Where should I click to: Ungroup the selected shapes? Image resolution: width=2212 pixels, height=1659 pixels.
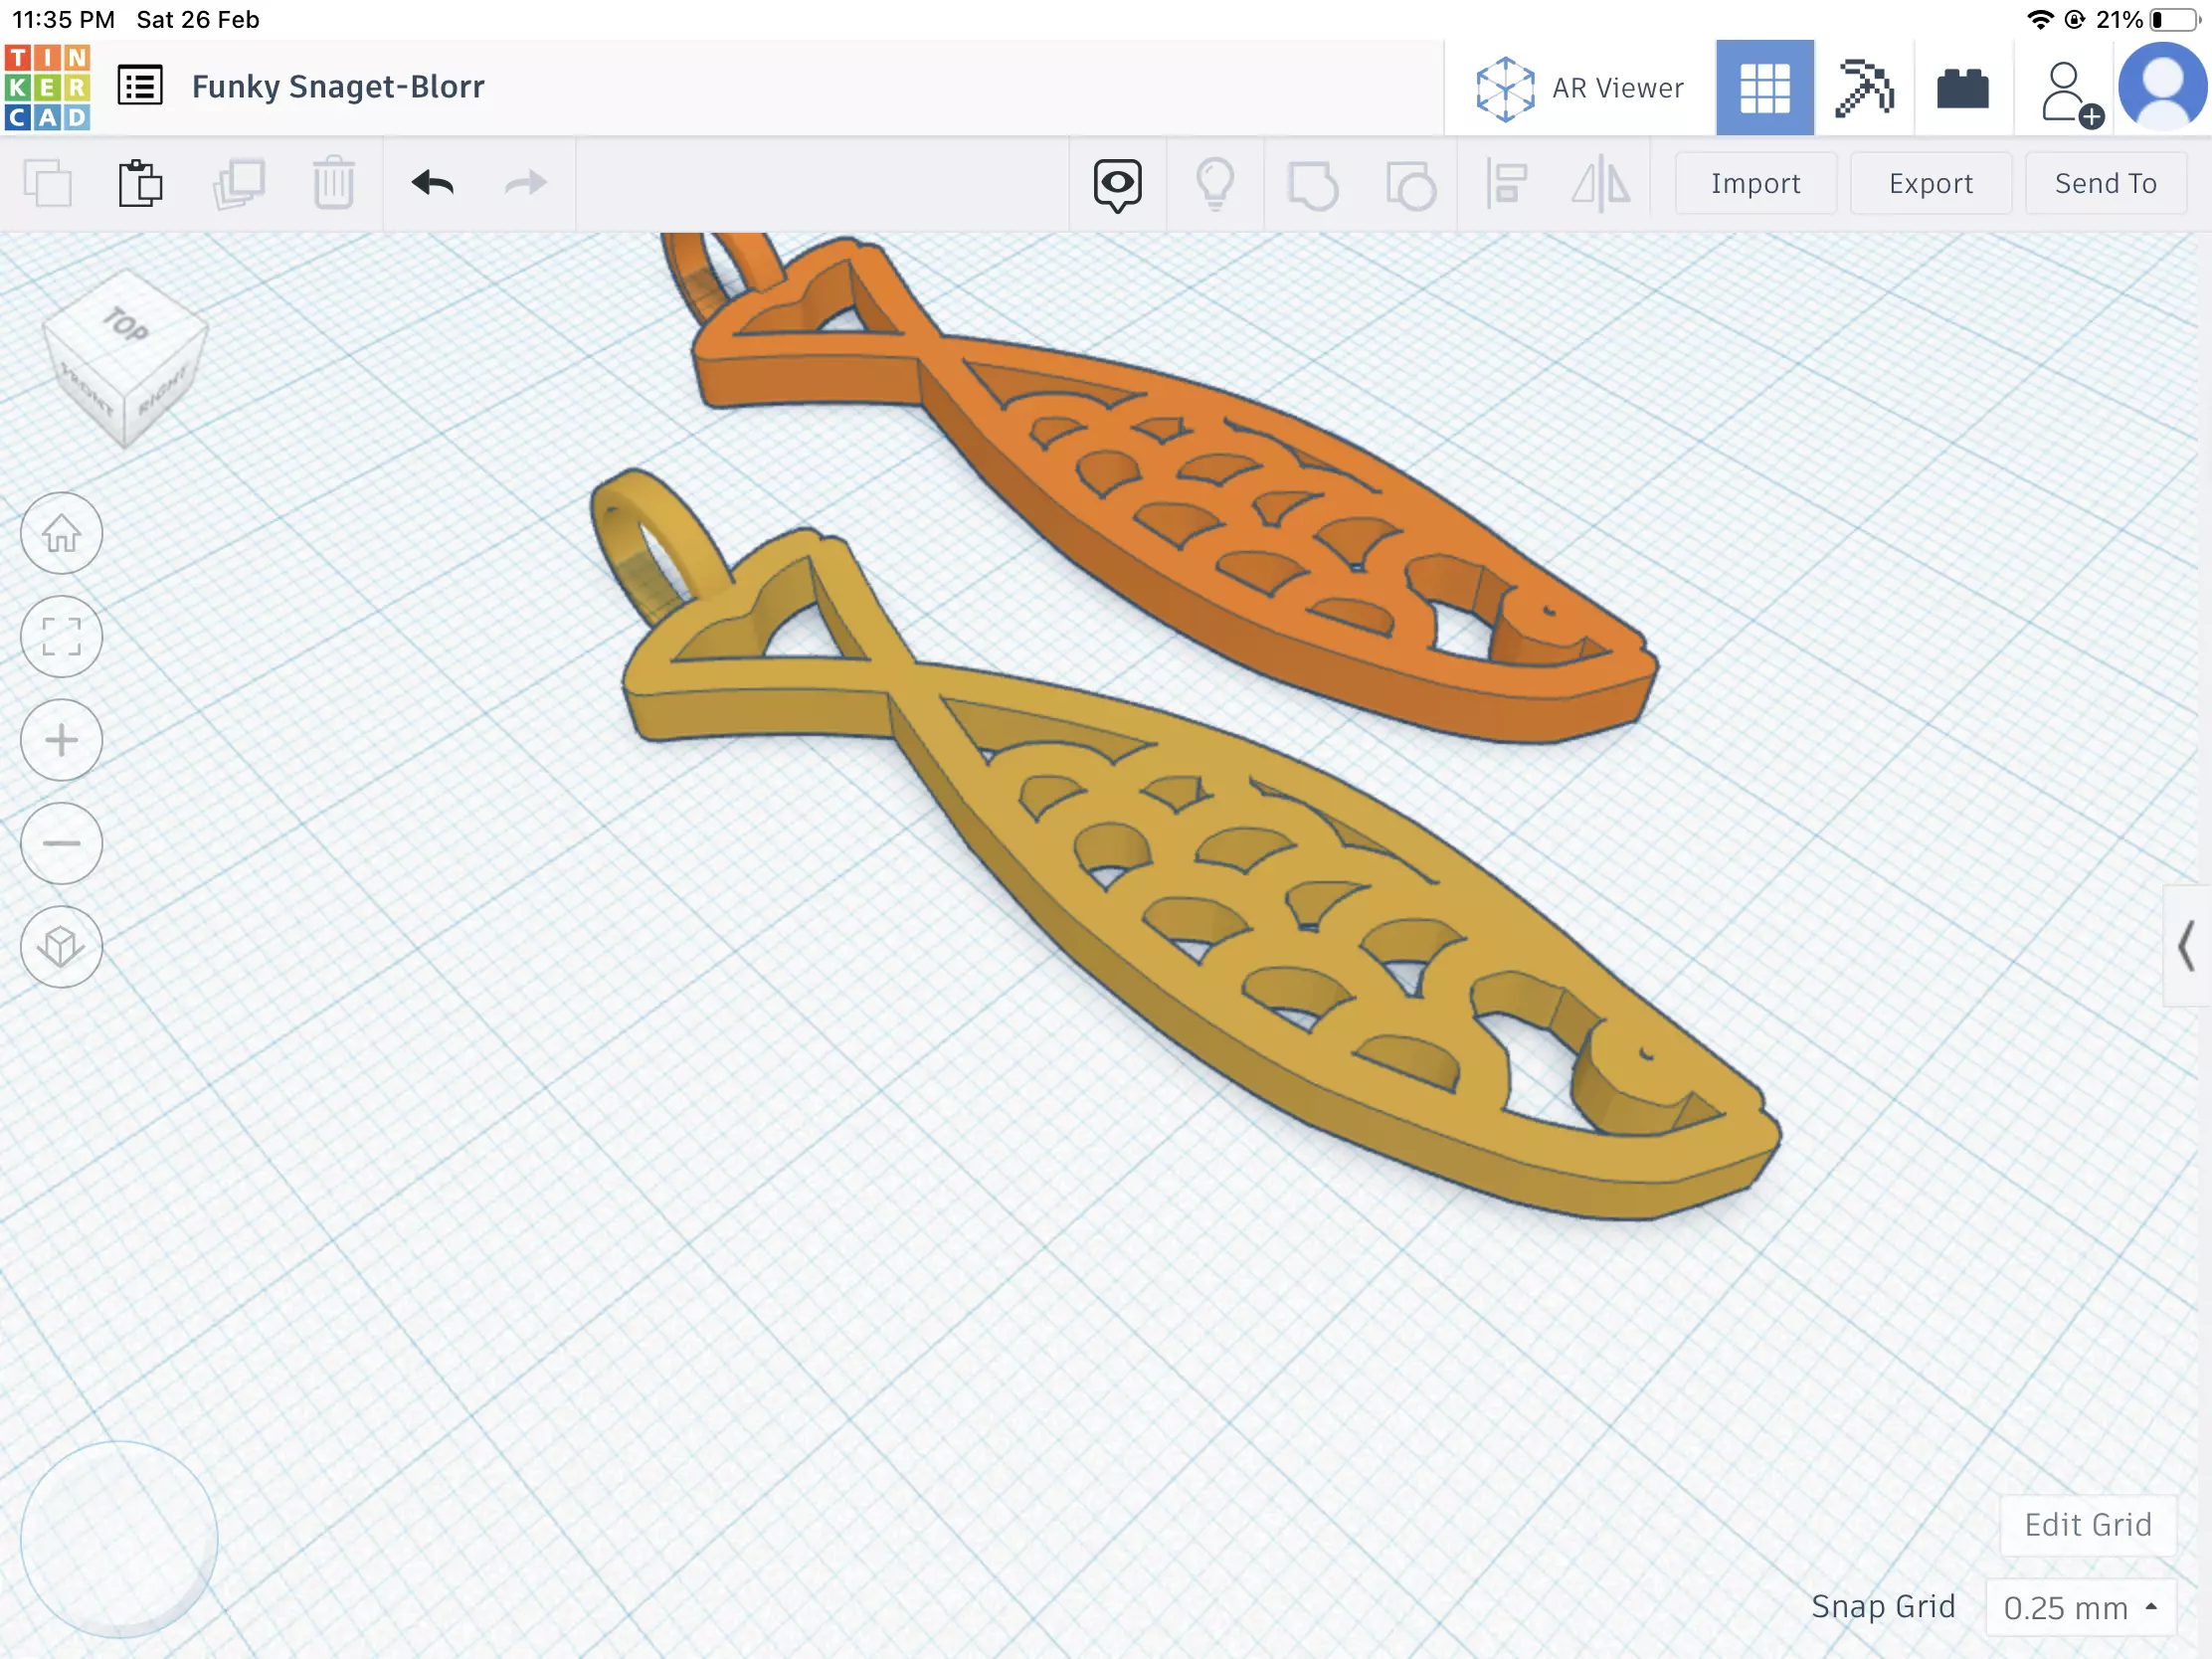pos(1410,185)
